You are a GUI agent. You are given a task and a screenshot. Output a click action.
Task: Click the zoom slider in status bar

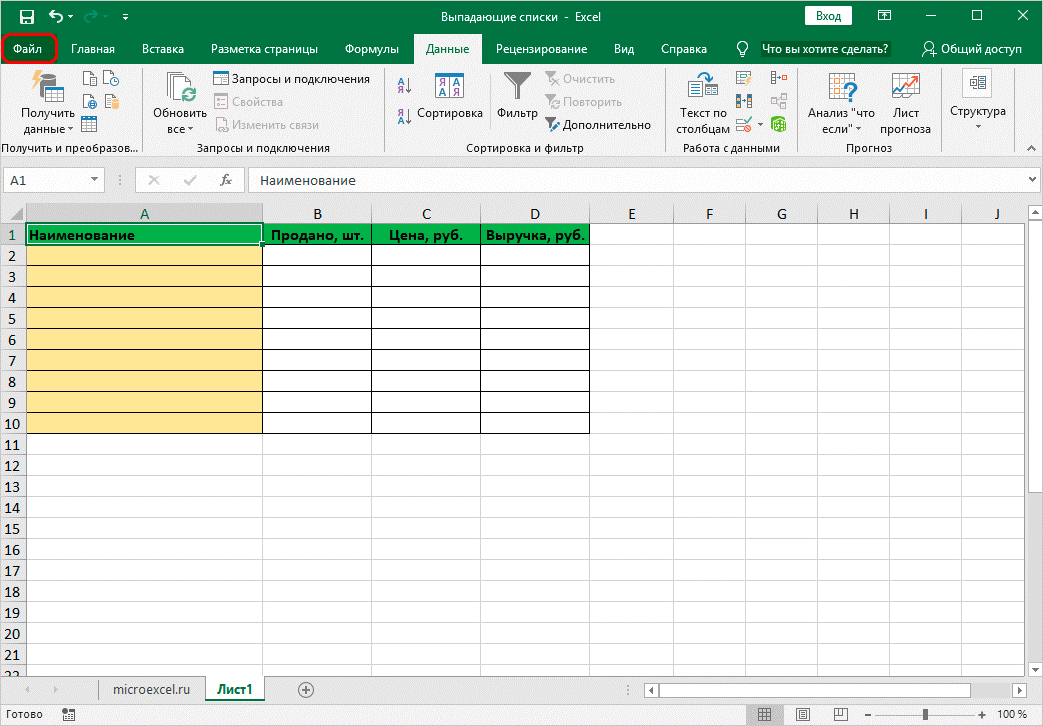(926, 714)
